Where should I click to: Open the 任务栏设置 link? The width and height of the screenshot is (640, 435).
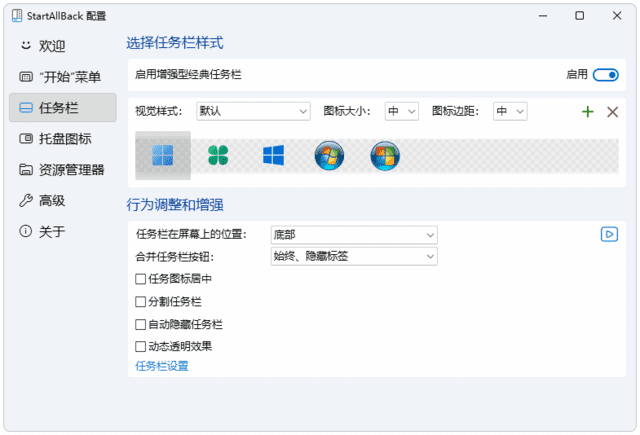click(x=161, y=366)
